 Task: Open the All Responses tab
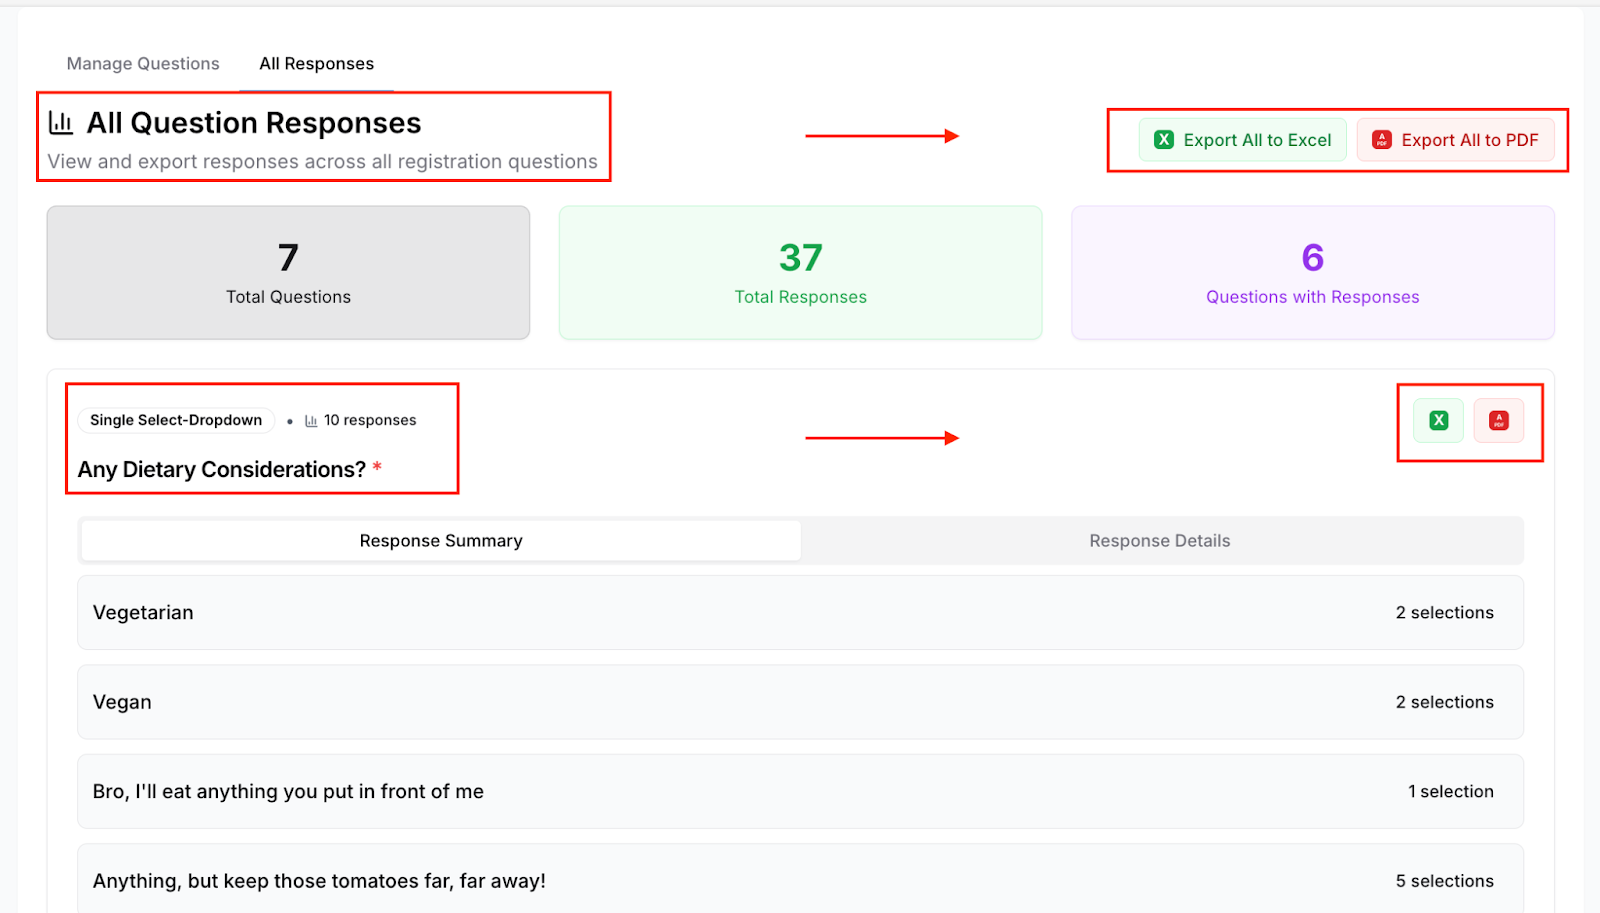tap(316, 64)
